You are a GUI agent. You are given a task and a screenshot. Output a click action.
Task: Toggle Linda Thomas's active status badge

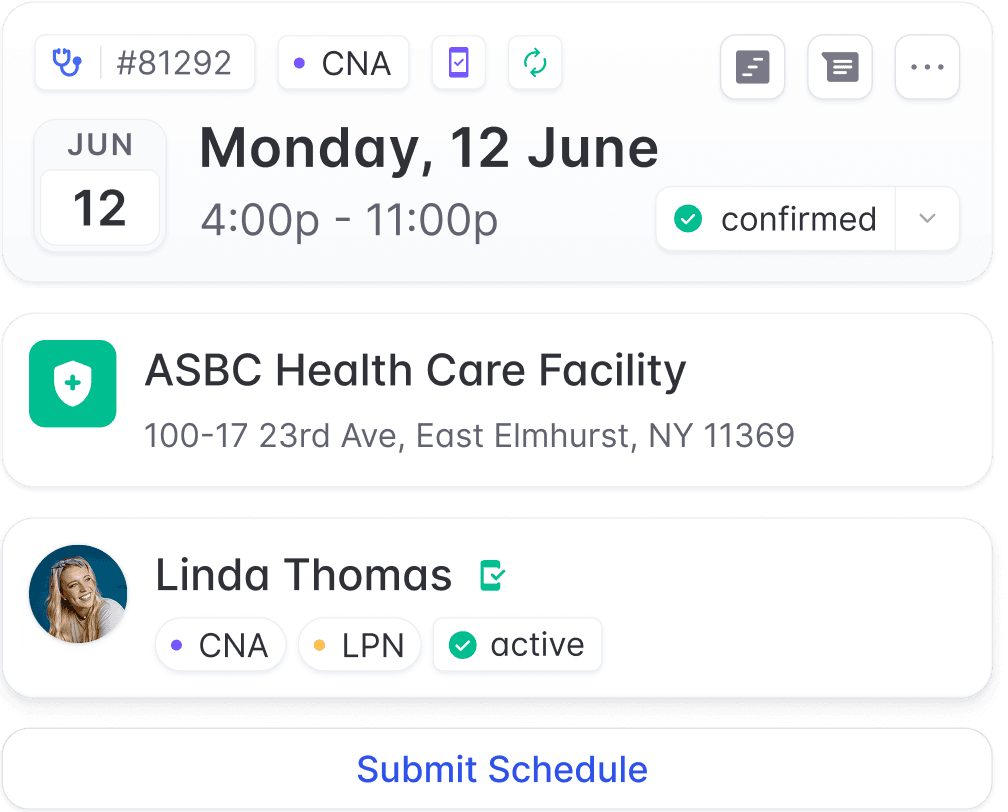coord(517,645)
